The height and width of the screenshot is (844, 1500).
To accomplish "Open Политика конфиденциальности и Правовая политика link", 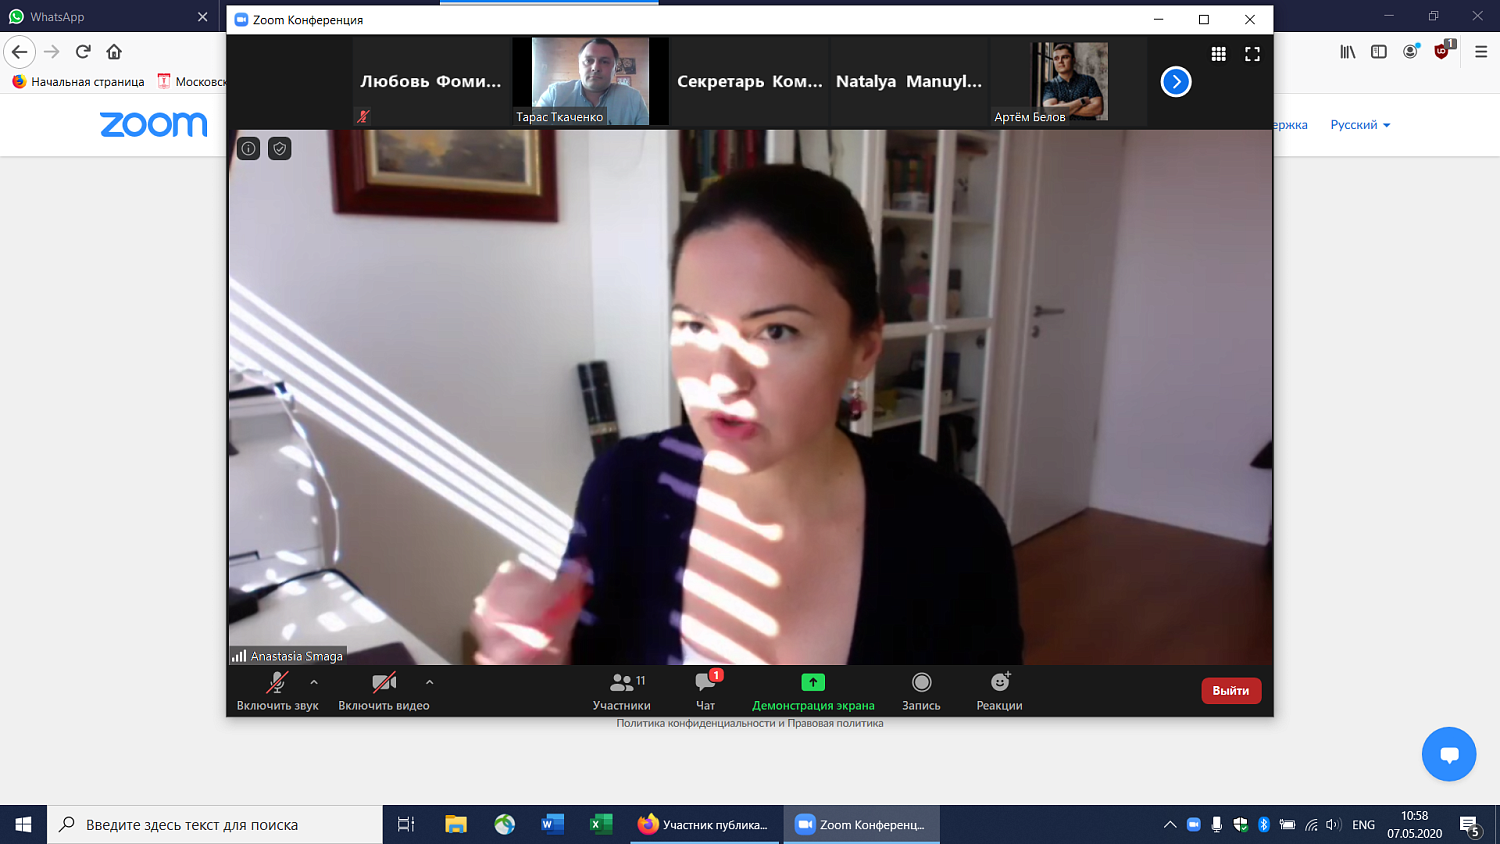I will 750,723.
